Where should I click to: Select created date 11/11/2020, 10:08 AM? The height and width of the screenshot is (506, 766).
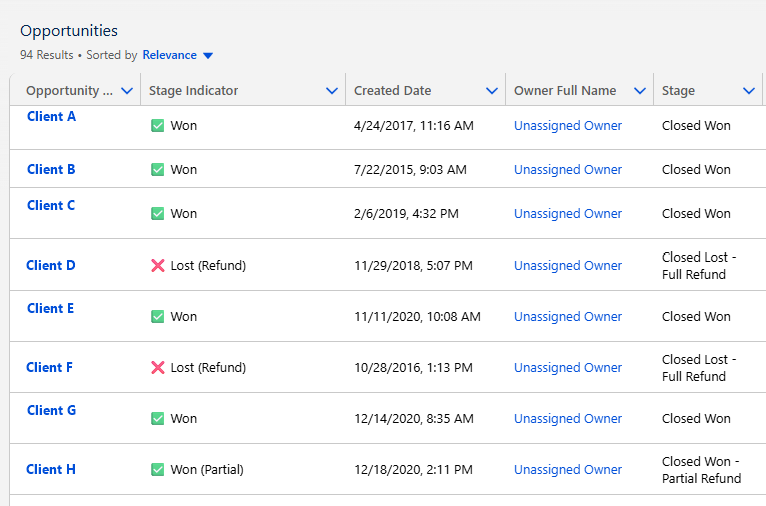pos(417,317)
